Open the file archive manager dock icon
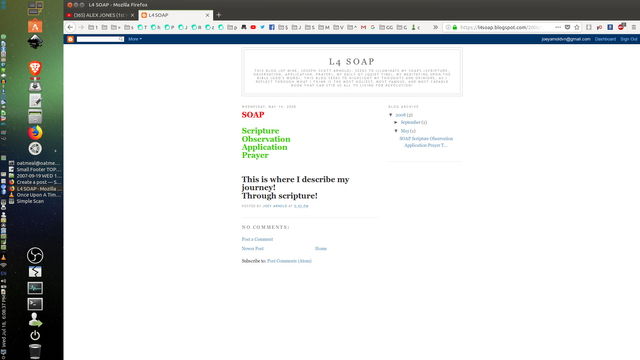The height and width of the screenshot is (360, 640). (x=35, y=117)
